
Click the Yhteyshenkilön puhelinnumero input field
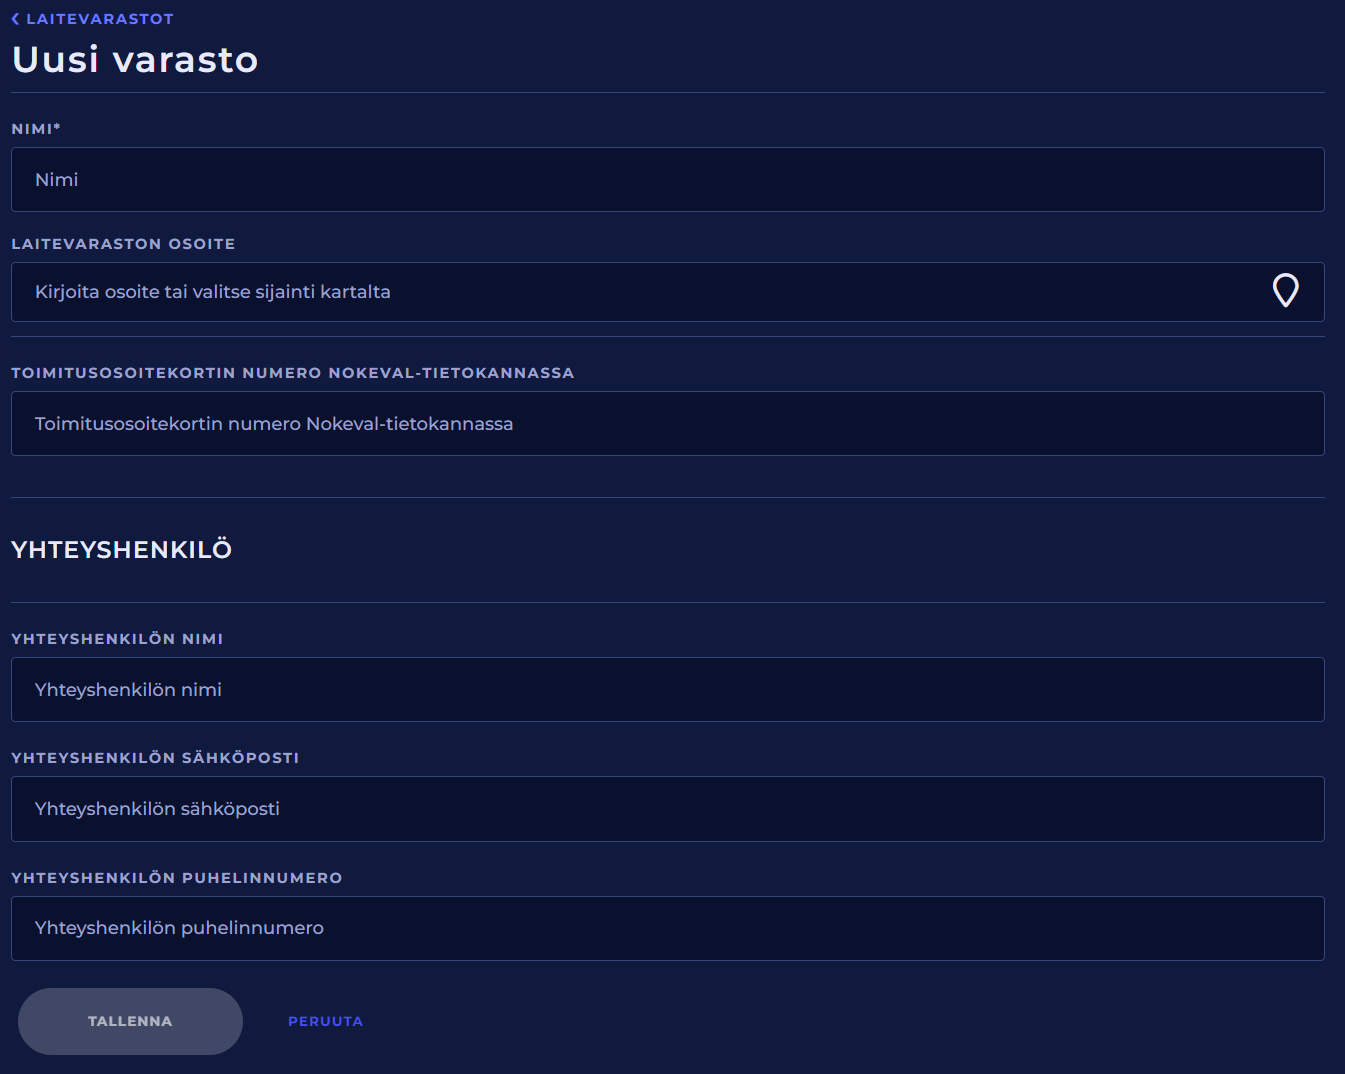pos(667,928)
